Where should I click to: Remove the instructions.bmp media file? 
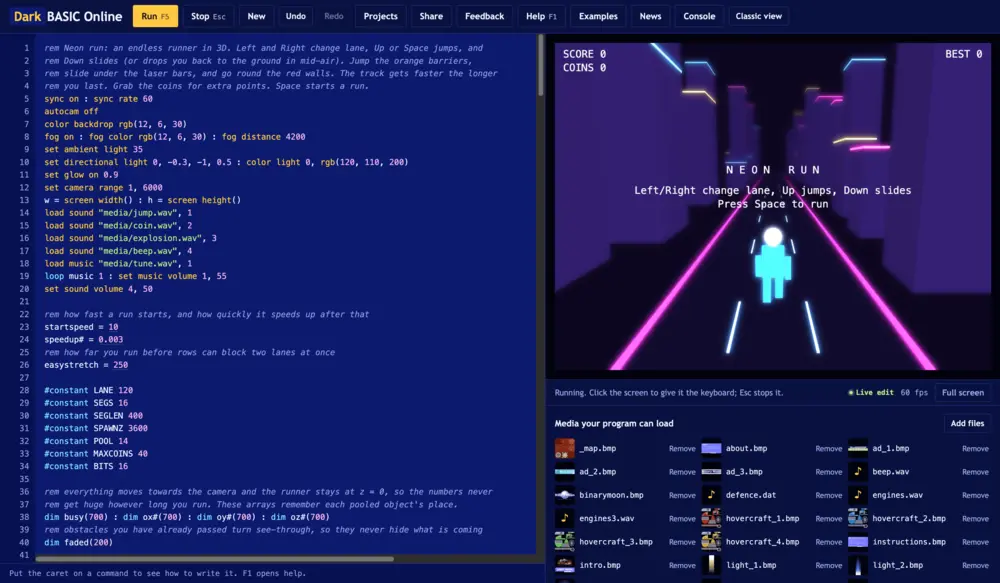point(975,542)
